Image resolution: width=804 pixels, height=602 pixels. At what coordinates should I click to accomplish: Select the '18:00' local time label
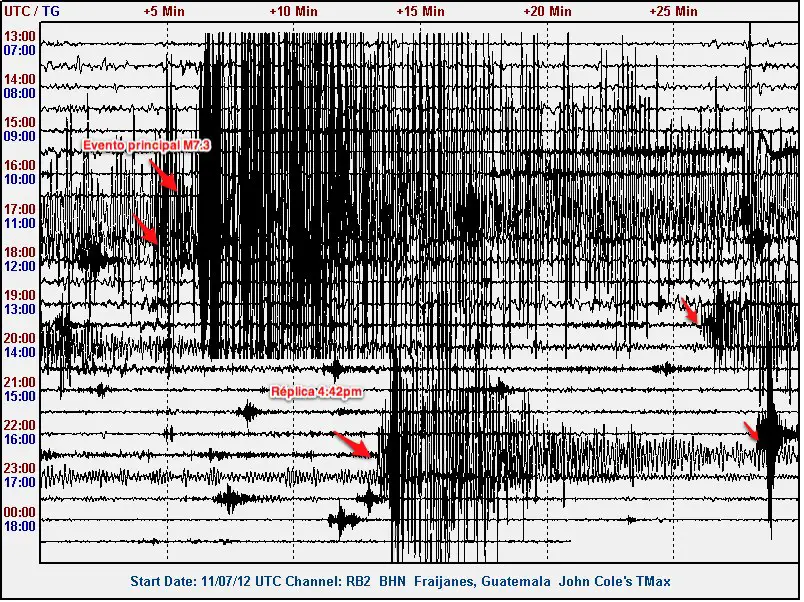pos(20,527)
